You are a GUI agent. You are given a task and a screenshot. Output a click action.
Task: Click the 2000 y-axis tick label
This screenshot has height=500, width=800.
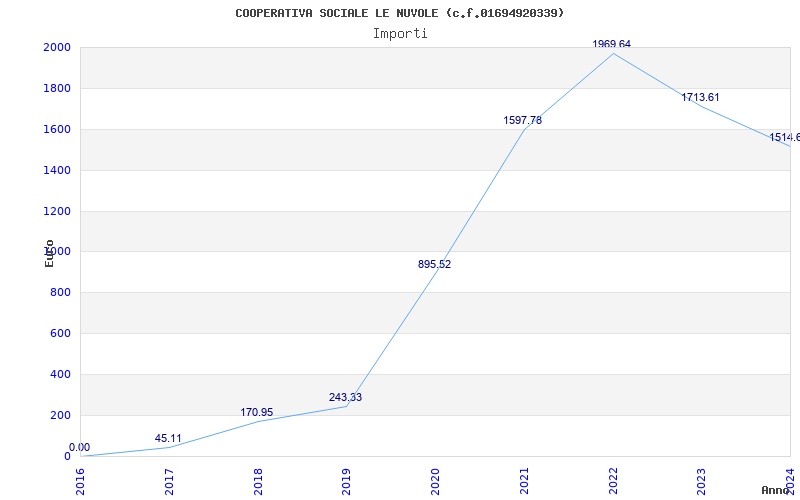pyautogui.click(x=57, y=47)
